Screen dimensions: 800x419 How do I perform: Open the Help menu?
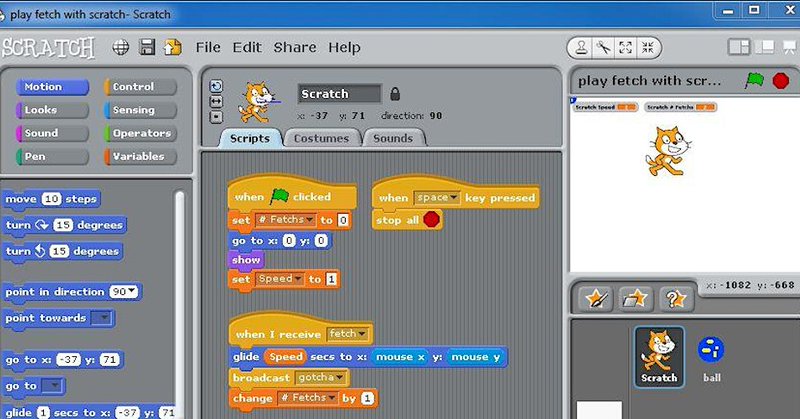click(344, 47)
